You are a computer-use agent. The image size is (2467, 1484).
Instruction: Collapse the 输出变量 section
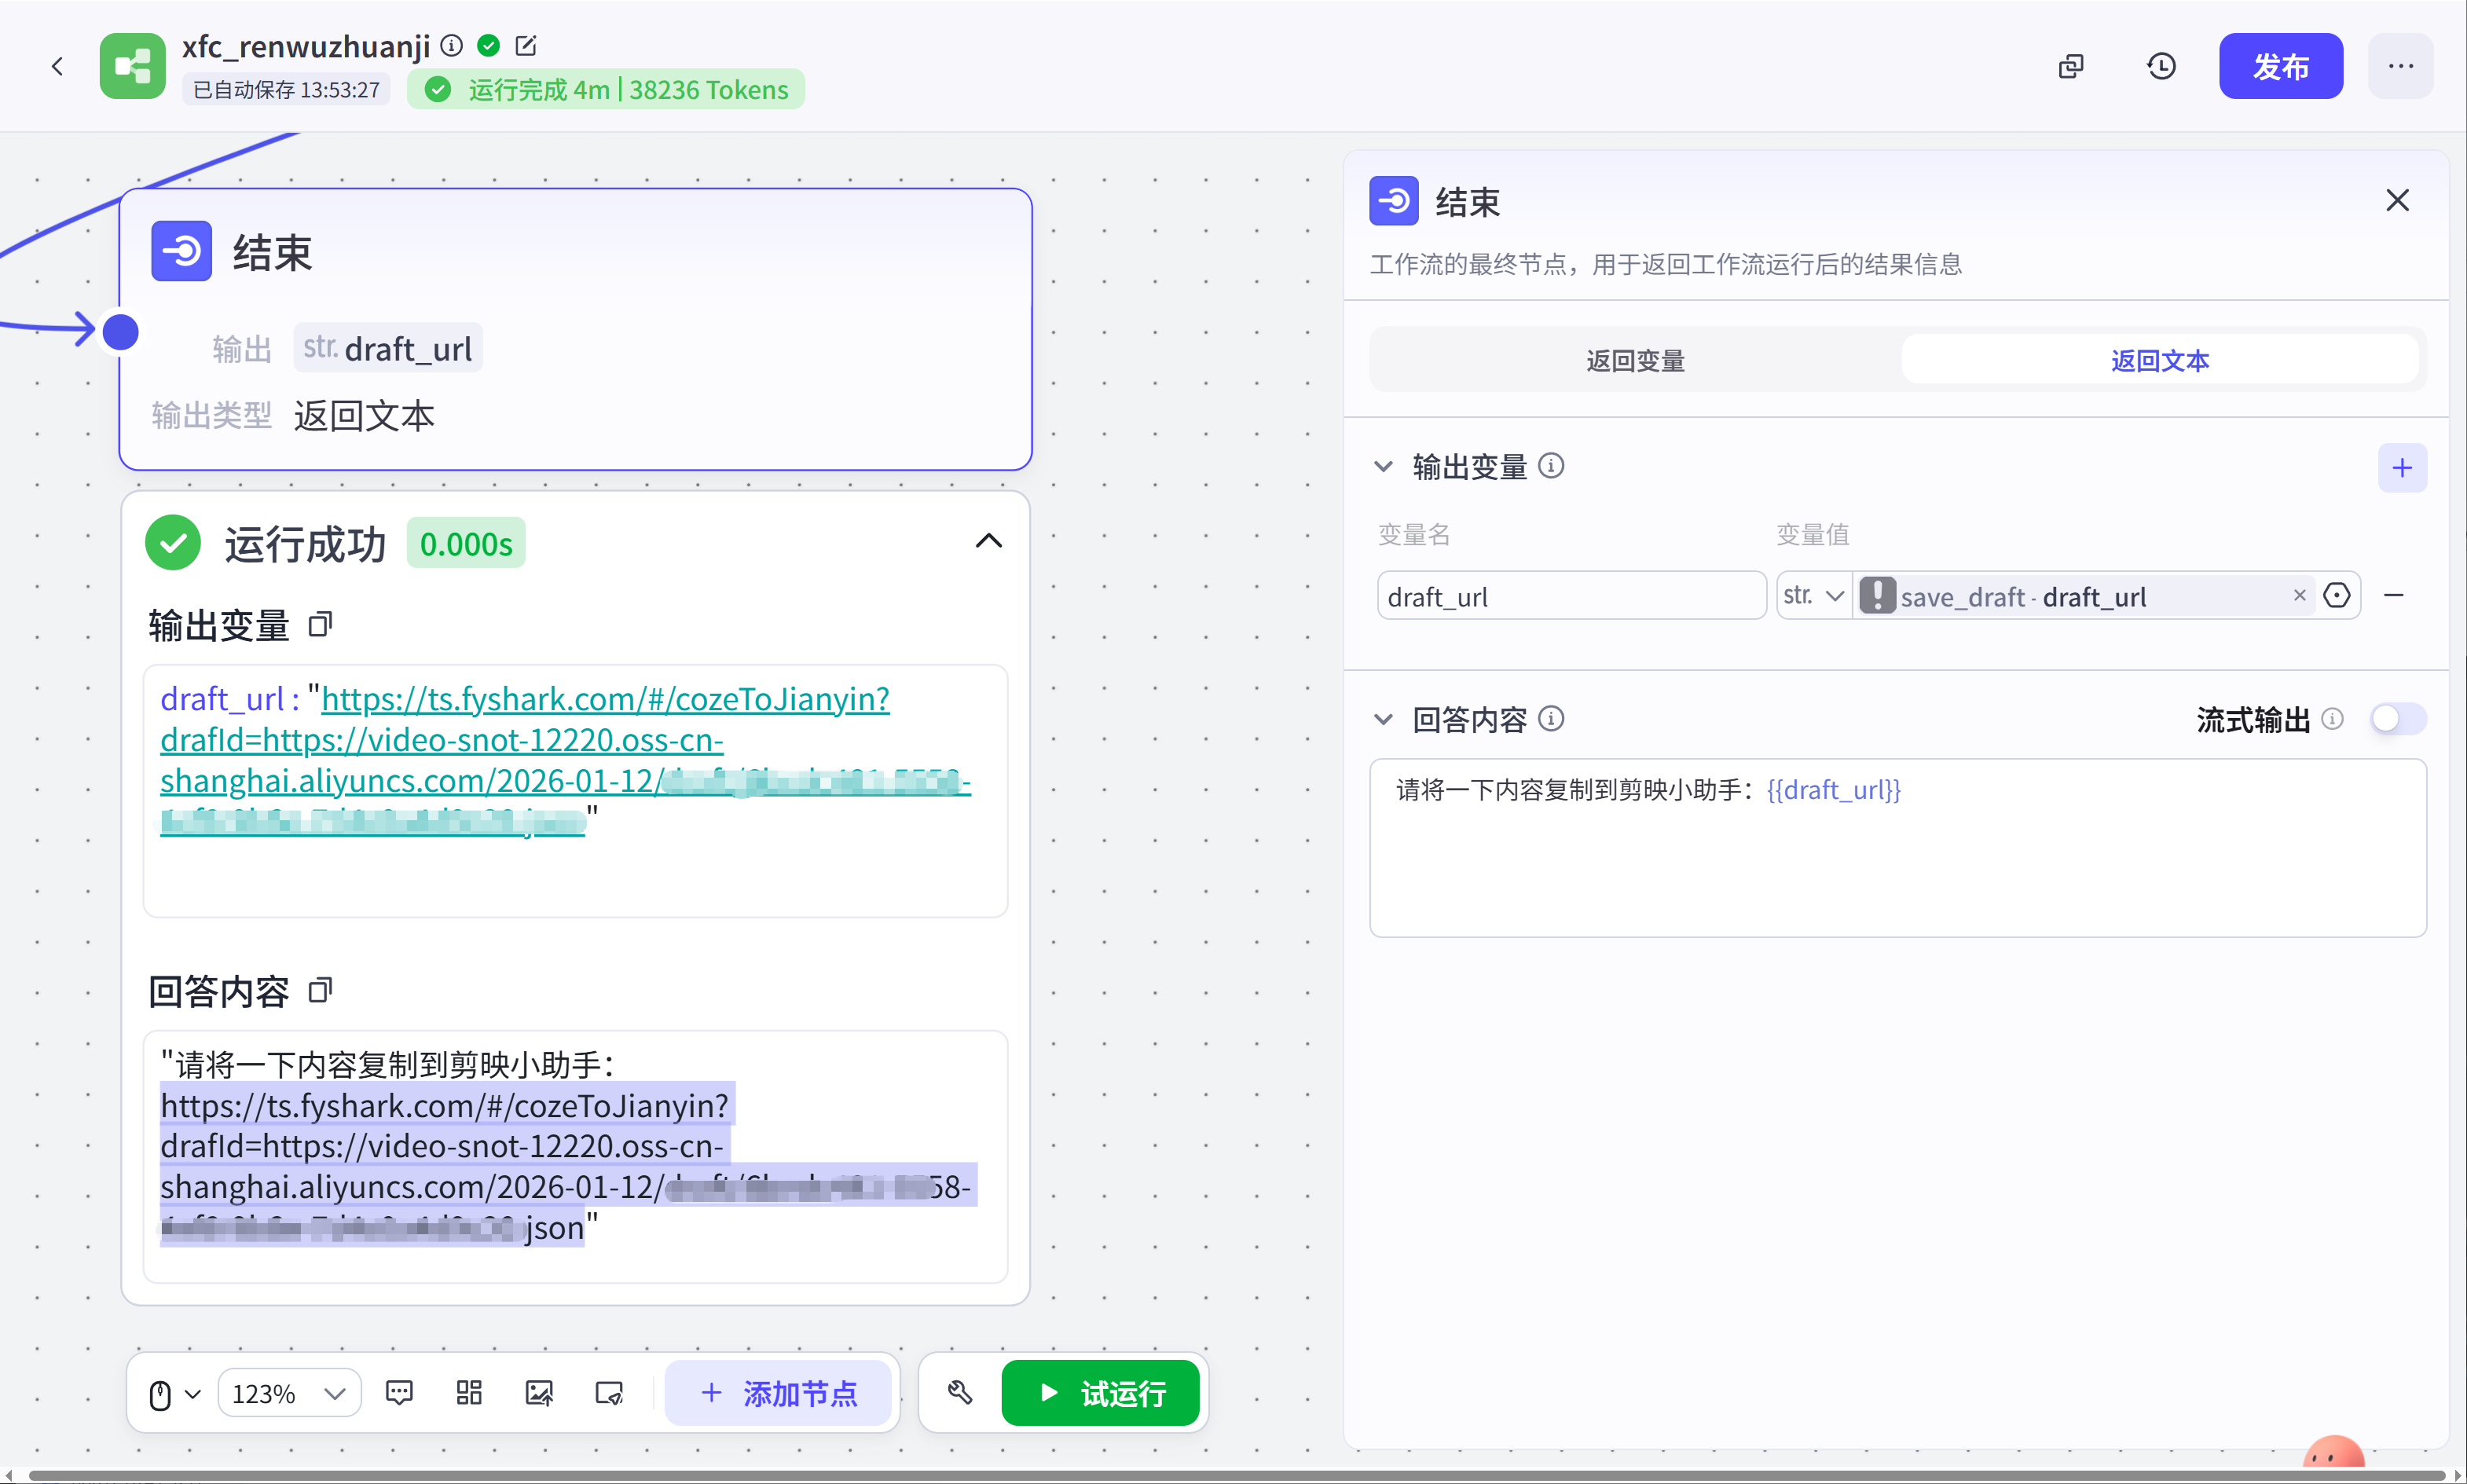[x=1383, y=466]
